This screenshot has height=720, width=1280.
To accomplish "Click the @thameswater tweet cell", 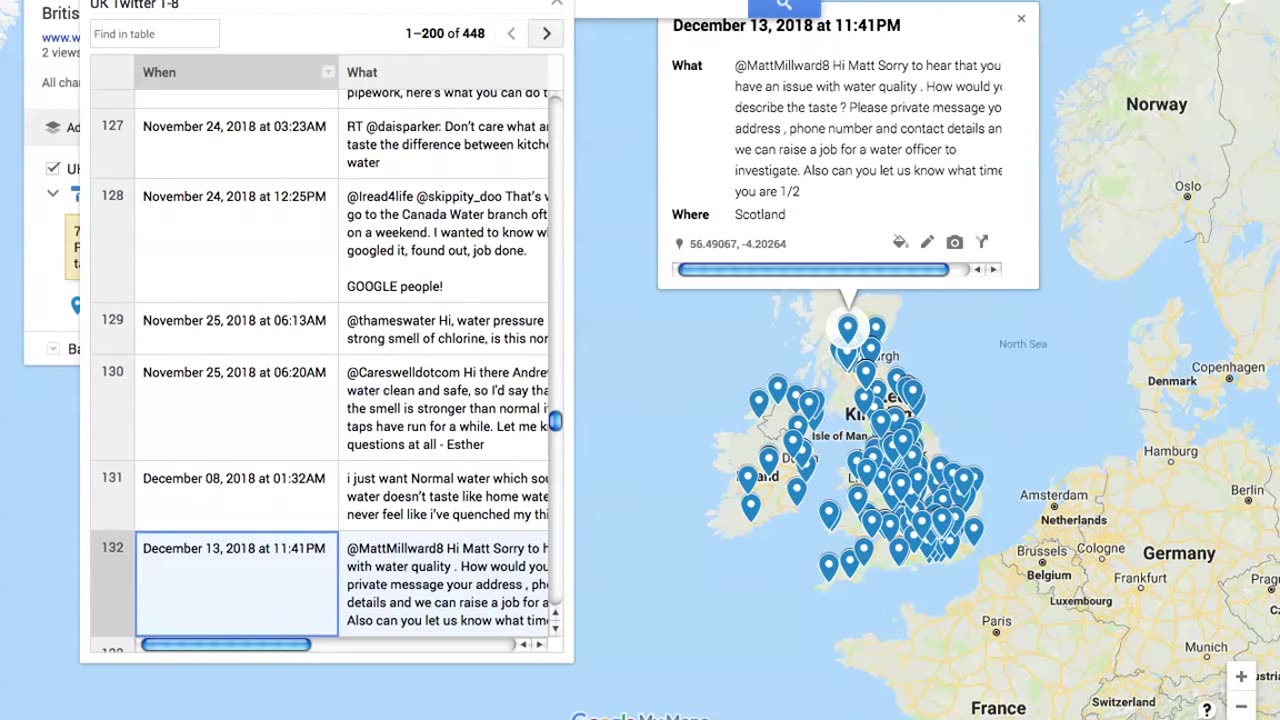I will pyautogui.click(x=444, y=328).
